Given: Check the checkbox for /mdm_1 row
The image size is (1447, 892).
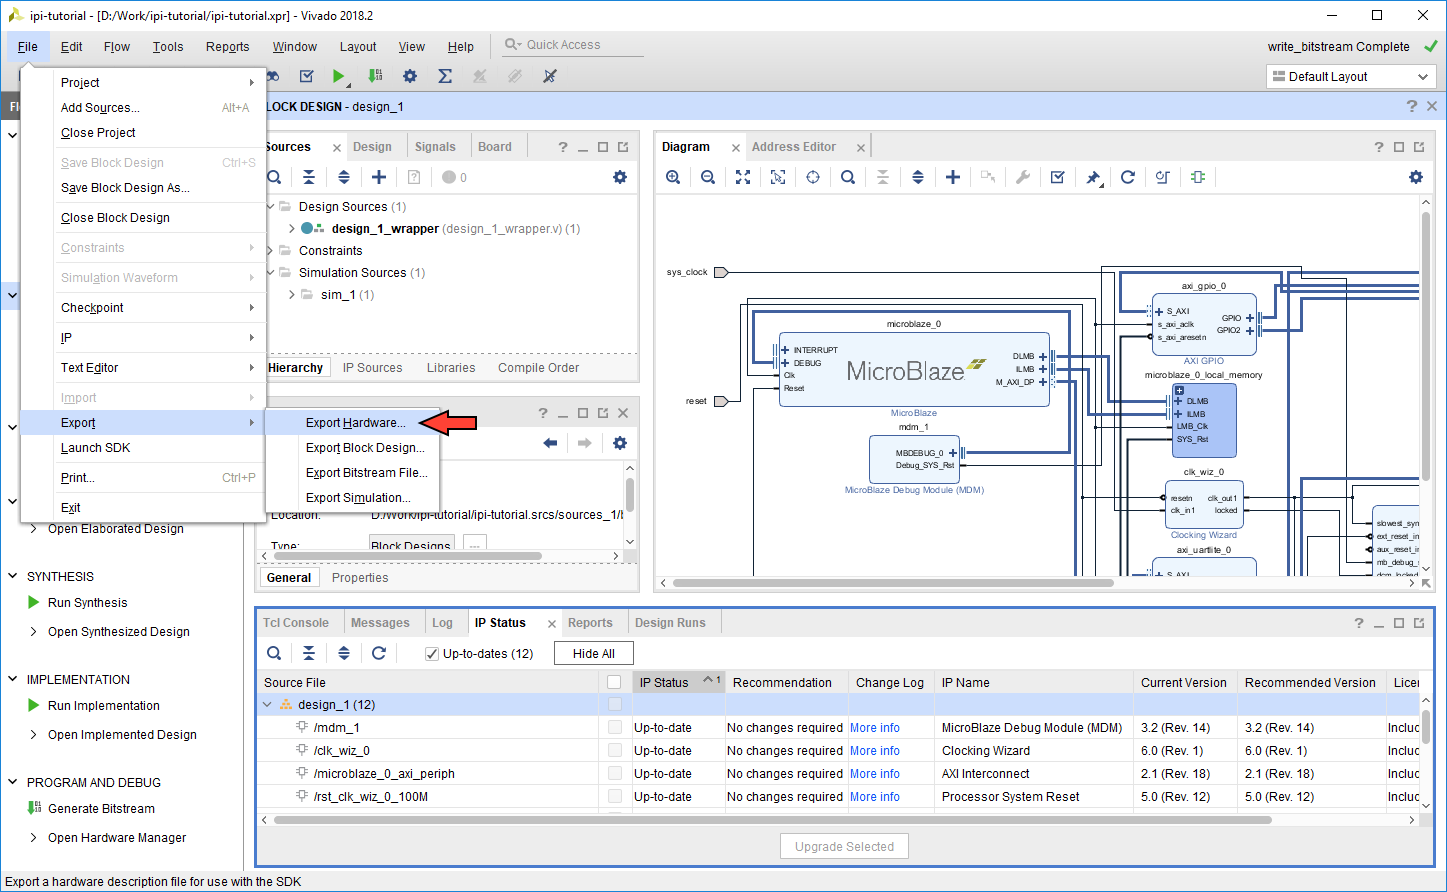Looking at the screenshot, I should [x=615, y=728].
